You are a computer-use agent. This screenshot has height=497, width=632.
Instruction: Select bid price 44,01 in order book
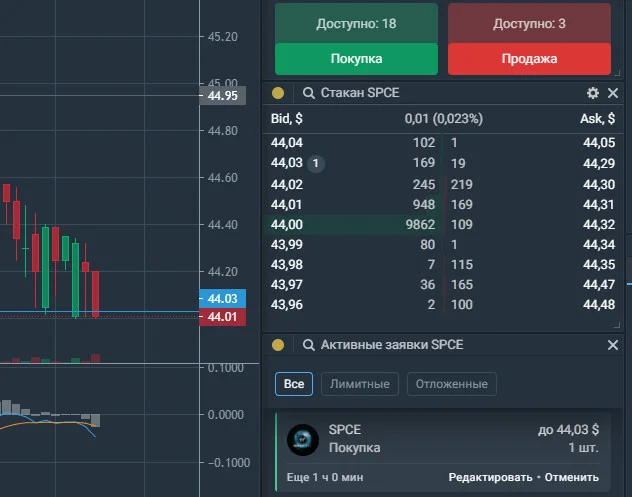coord(287,205)
